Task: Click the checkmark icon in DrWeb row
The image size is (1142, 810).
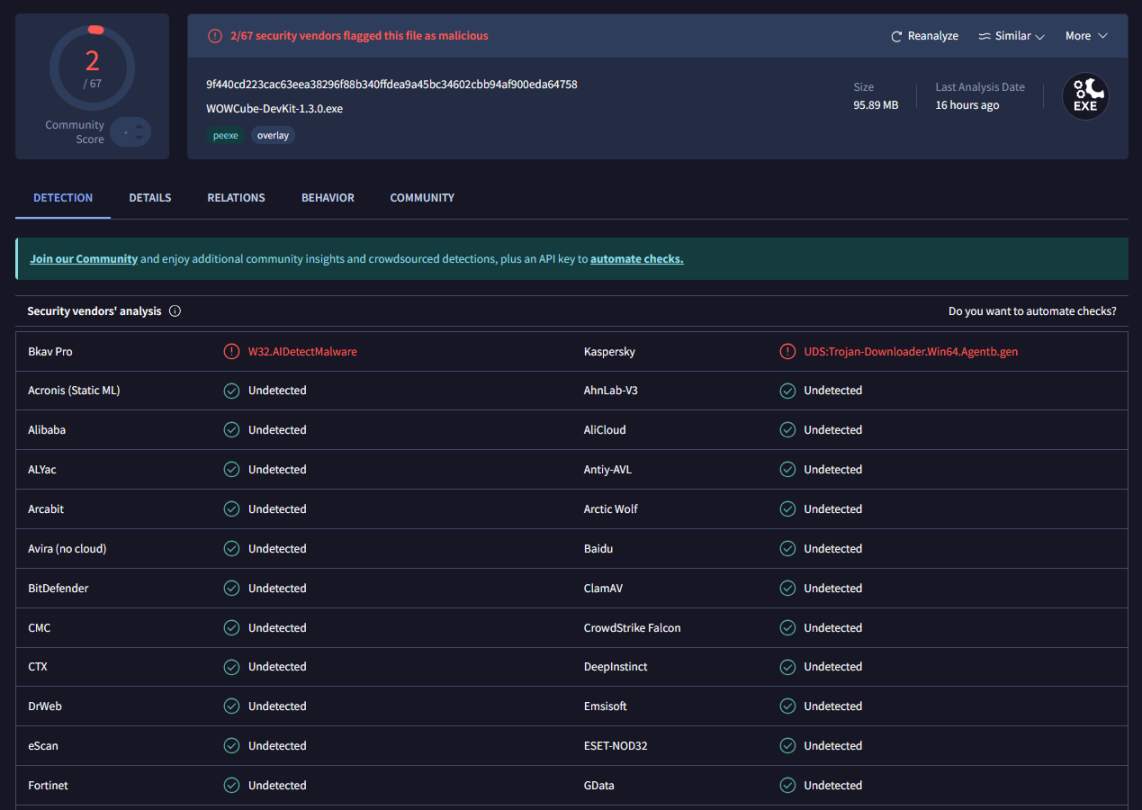Action: (232, 707)
